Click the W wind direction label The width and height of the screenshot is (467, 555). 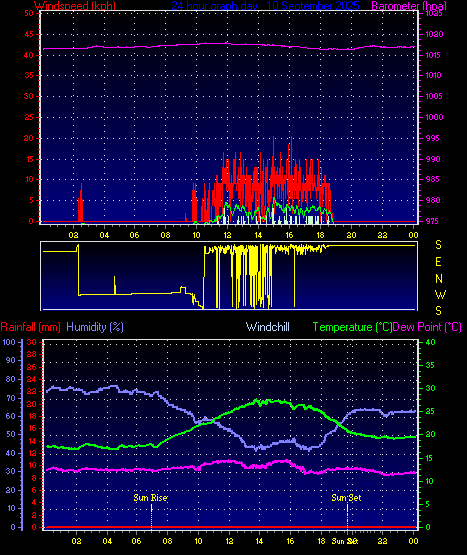click(440, 294)
